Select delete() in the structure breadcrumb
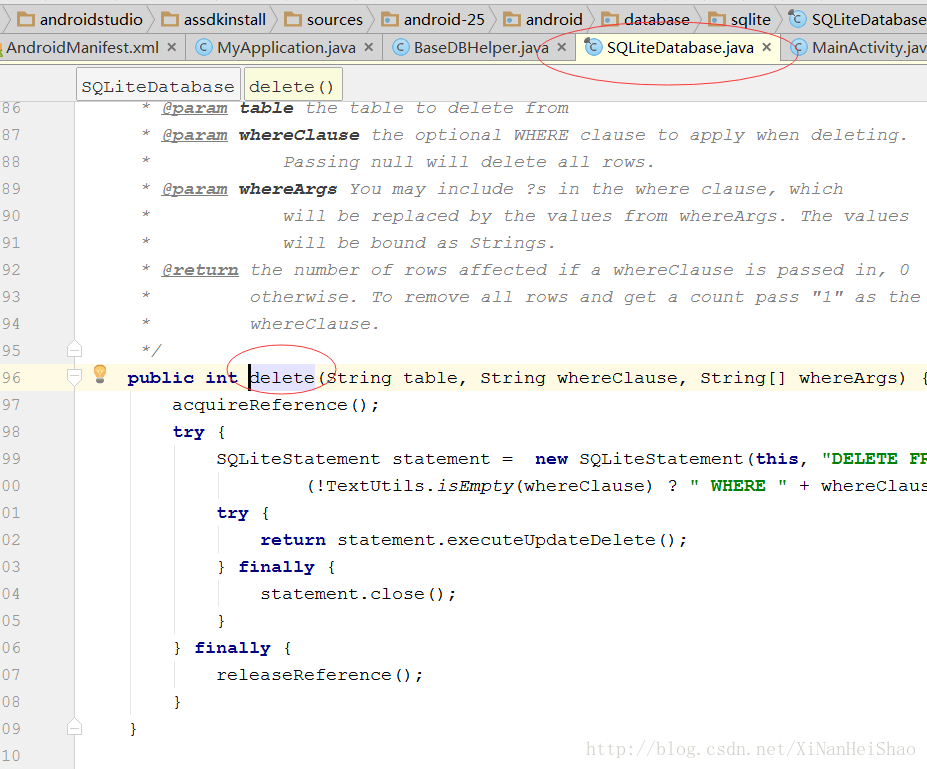 click(292, 87)
